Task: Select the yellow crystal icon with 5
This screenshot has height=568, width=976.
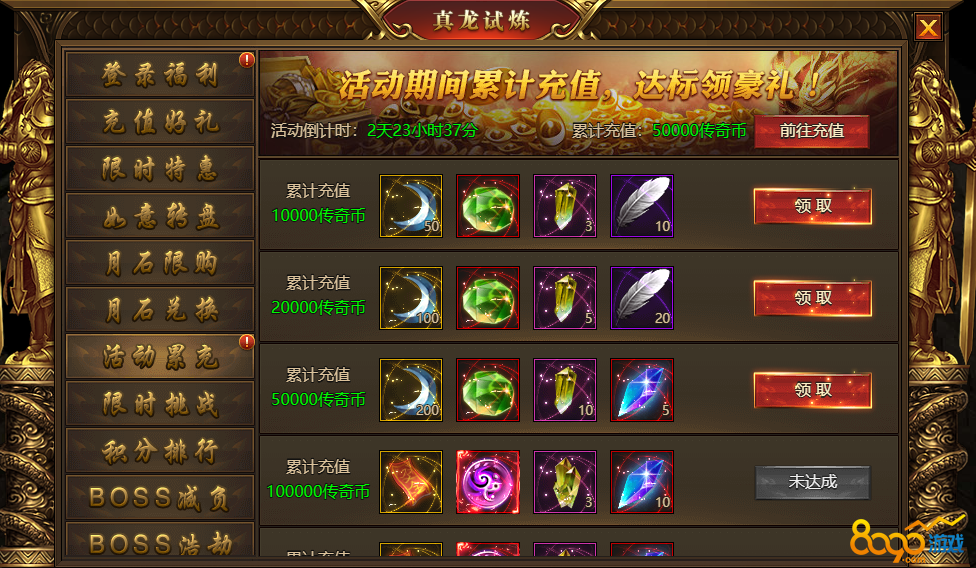Action: click(x=565, y=298)
